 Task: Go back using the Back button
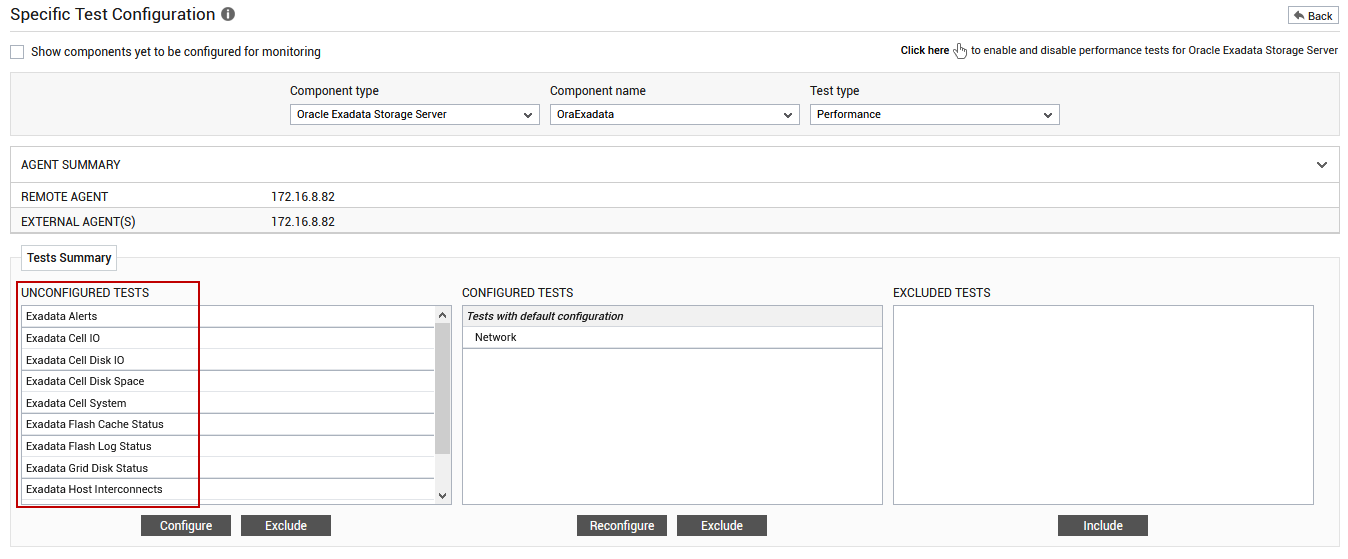1313,15
